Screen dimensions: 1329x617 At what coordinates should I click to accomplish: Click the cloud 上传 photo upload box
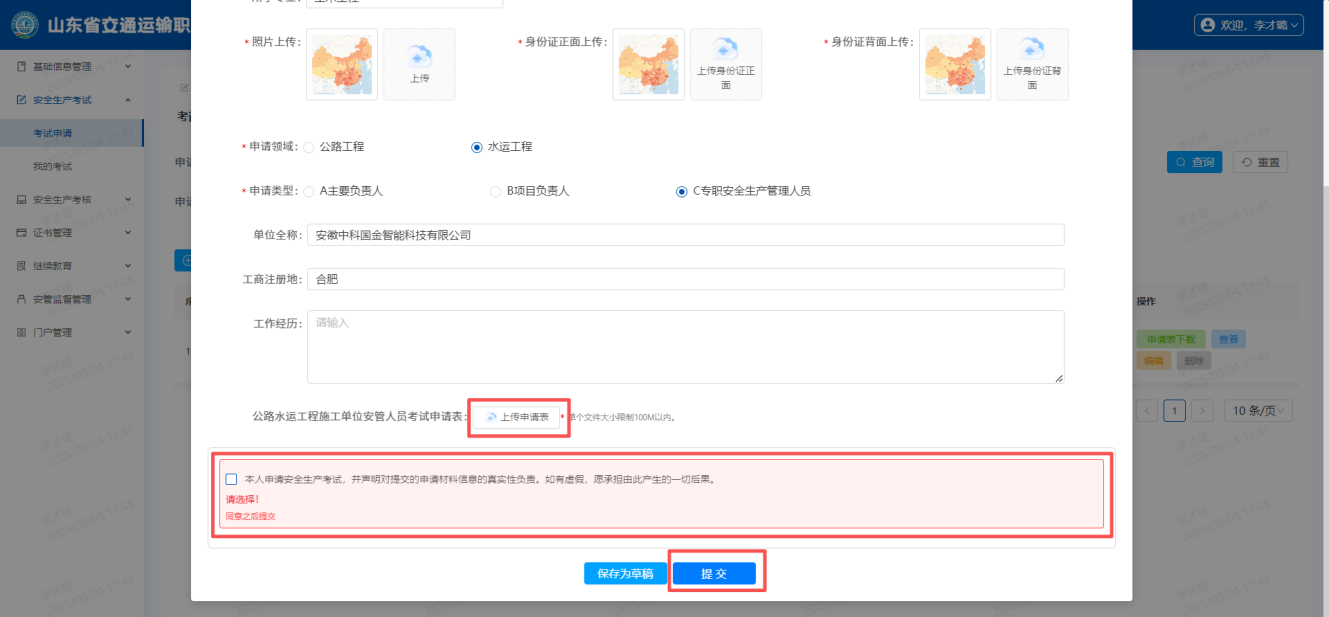(x=419, y=64)
